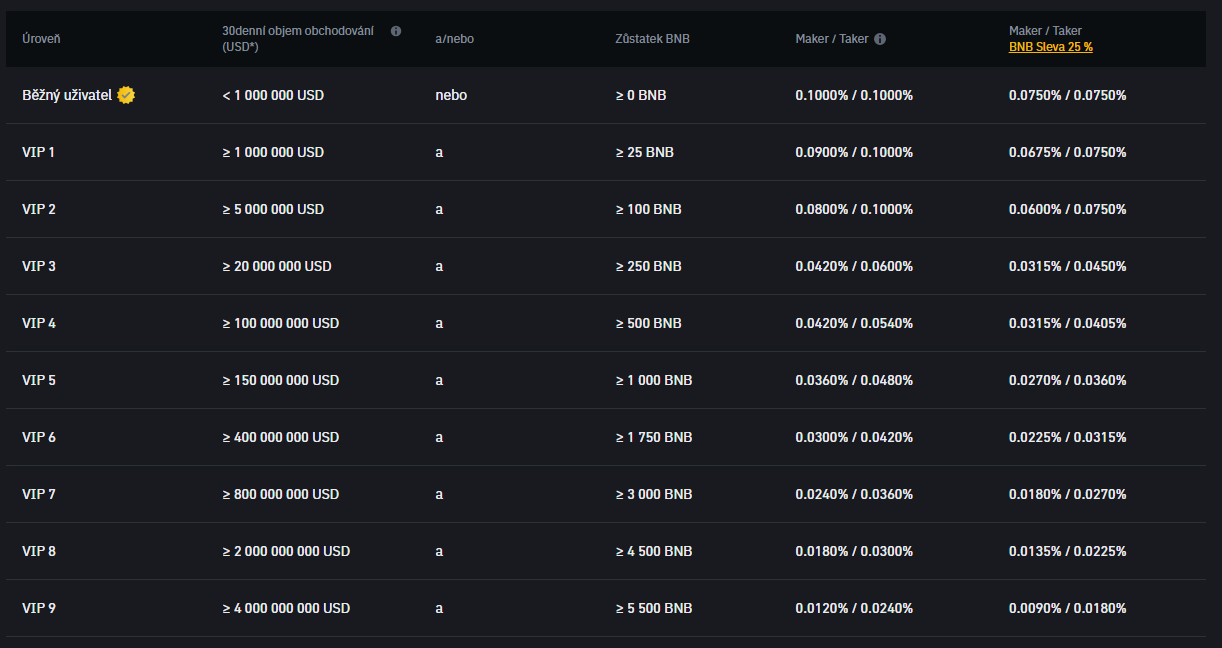1222x648 pixels.
Task: Click VIP 9 volume ≥ 4 000 000 000 USD
Action: pyautogui.click(x=286, y=608)
